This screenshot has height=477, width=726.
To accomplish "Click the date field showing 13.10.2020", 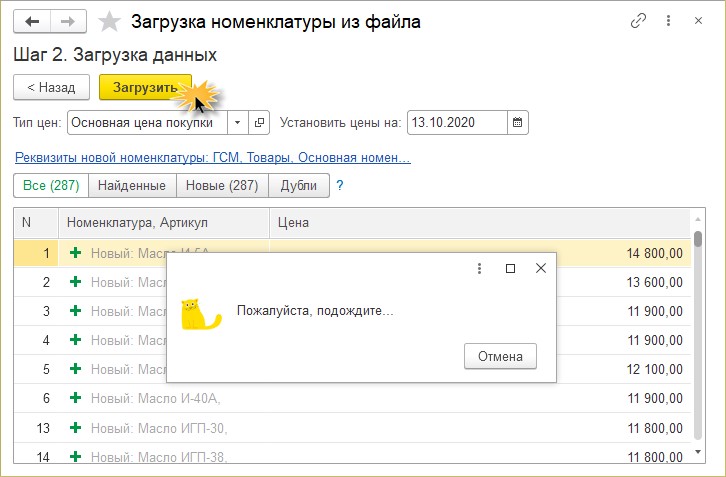I will point(455,122).
